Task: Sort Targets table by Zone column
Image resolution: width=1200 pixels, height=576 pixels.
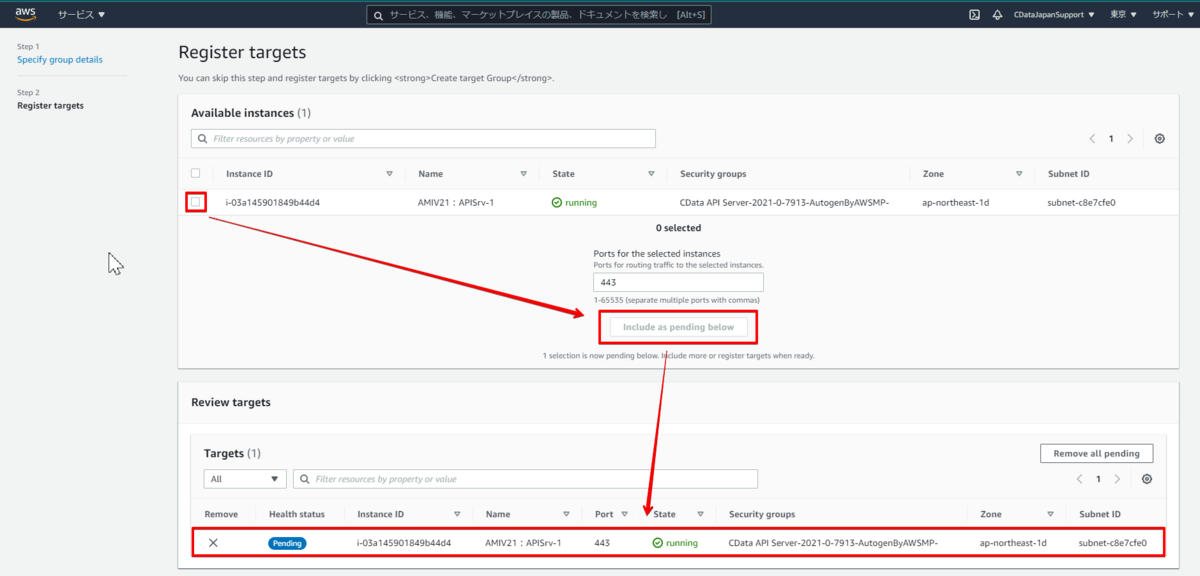Action: [1051, 514]
